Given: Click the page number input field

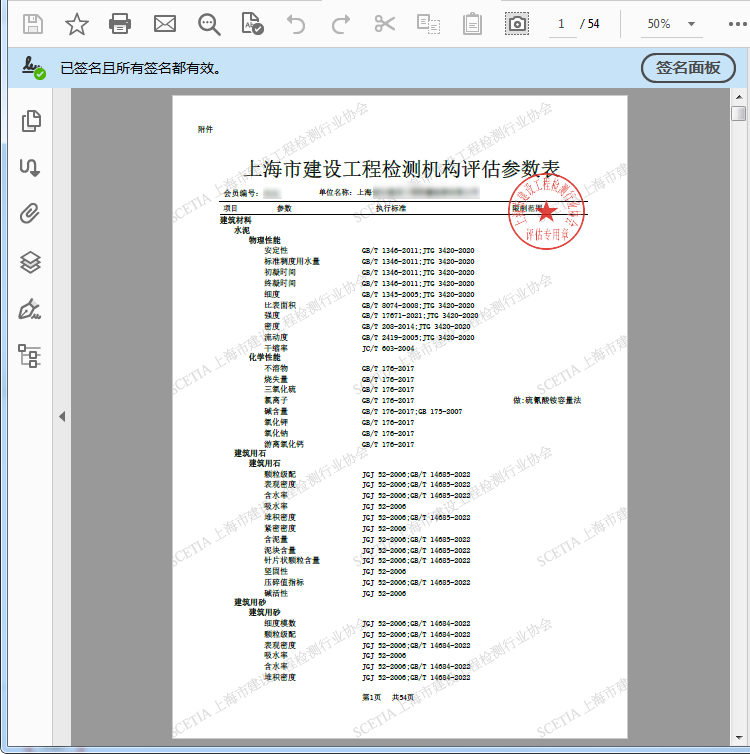Looking at the screenshot, I should coord(562,23).
